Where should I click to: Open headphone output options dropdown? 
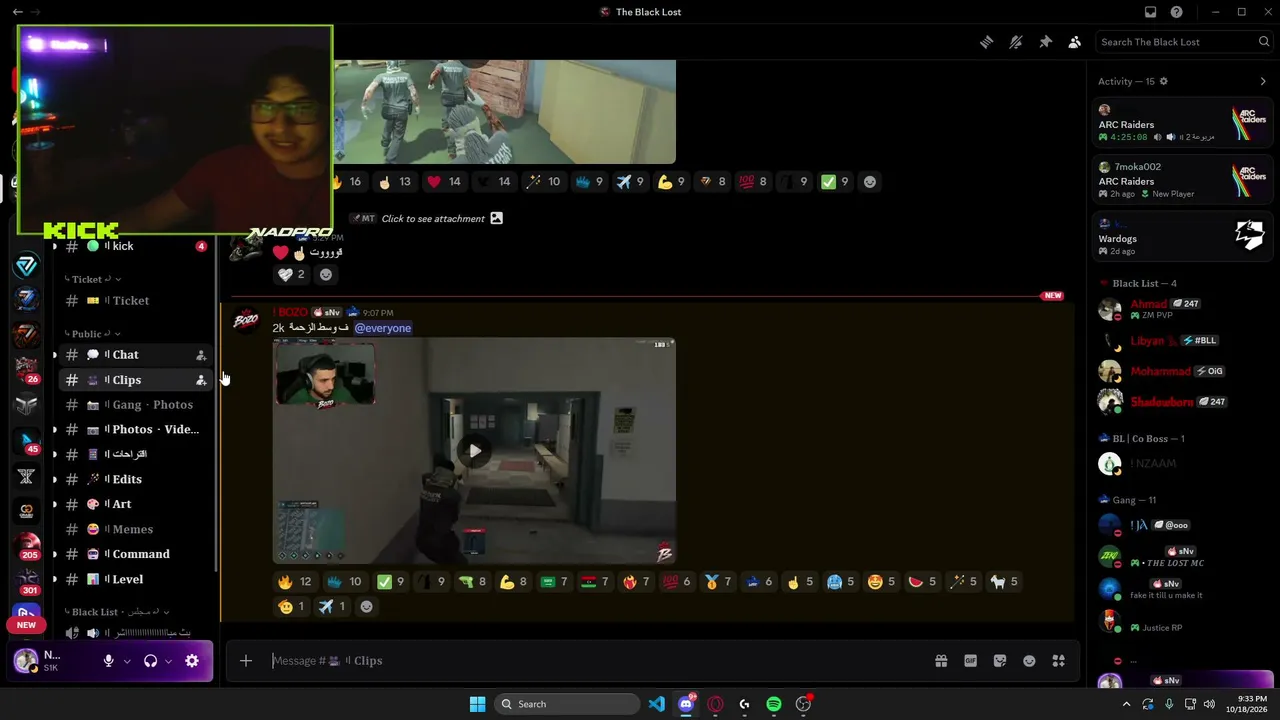coord(168,661)
